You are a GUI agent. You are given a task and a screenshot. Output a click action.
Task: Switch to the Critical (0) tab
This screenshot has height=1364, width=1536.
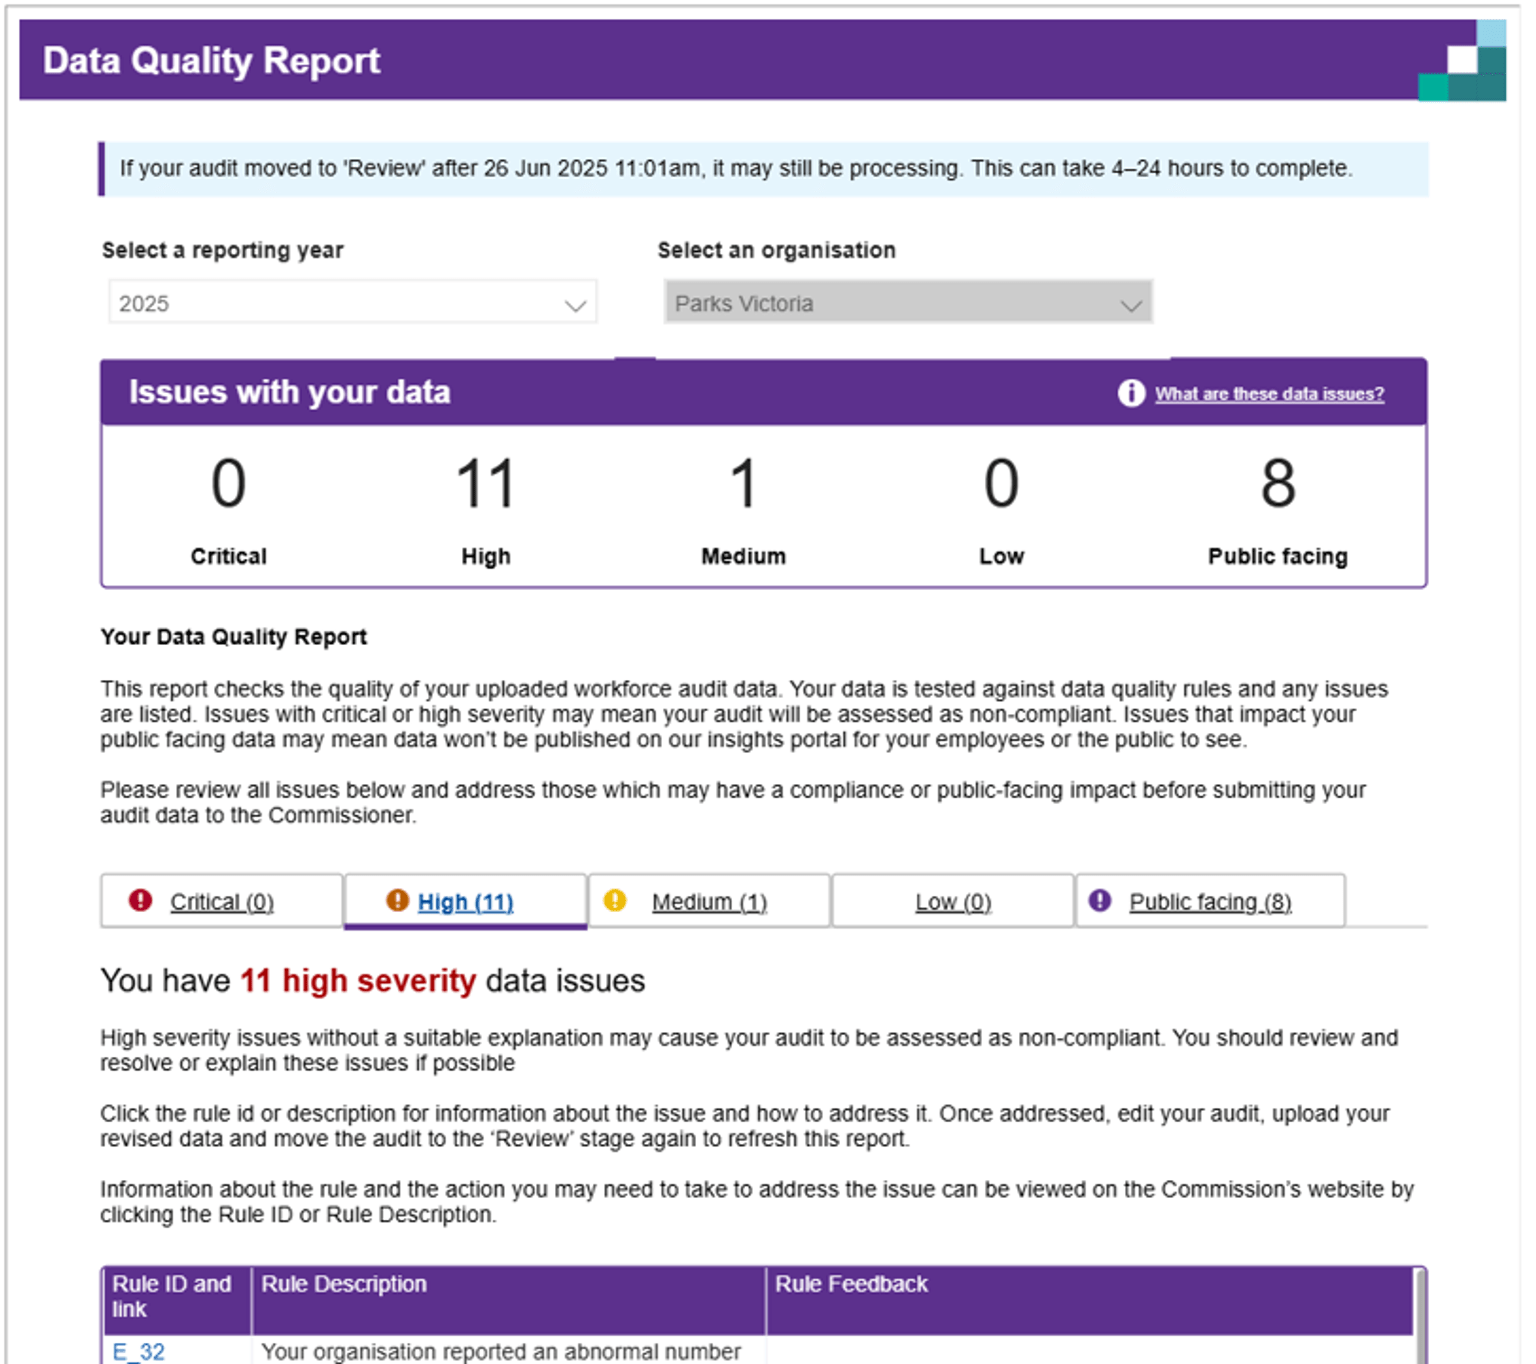pyautogui.click(x=222, y=901)
